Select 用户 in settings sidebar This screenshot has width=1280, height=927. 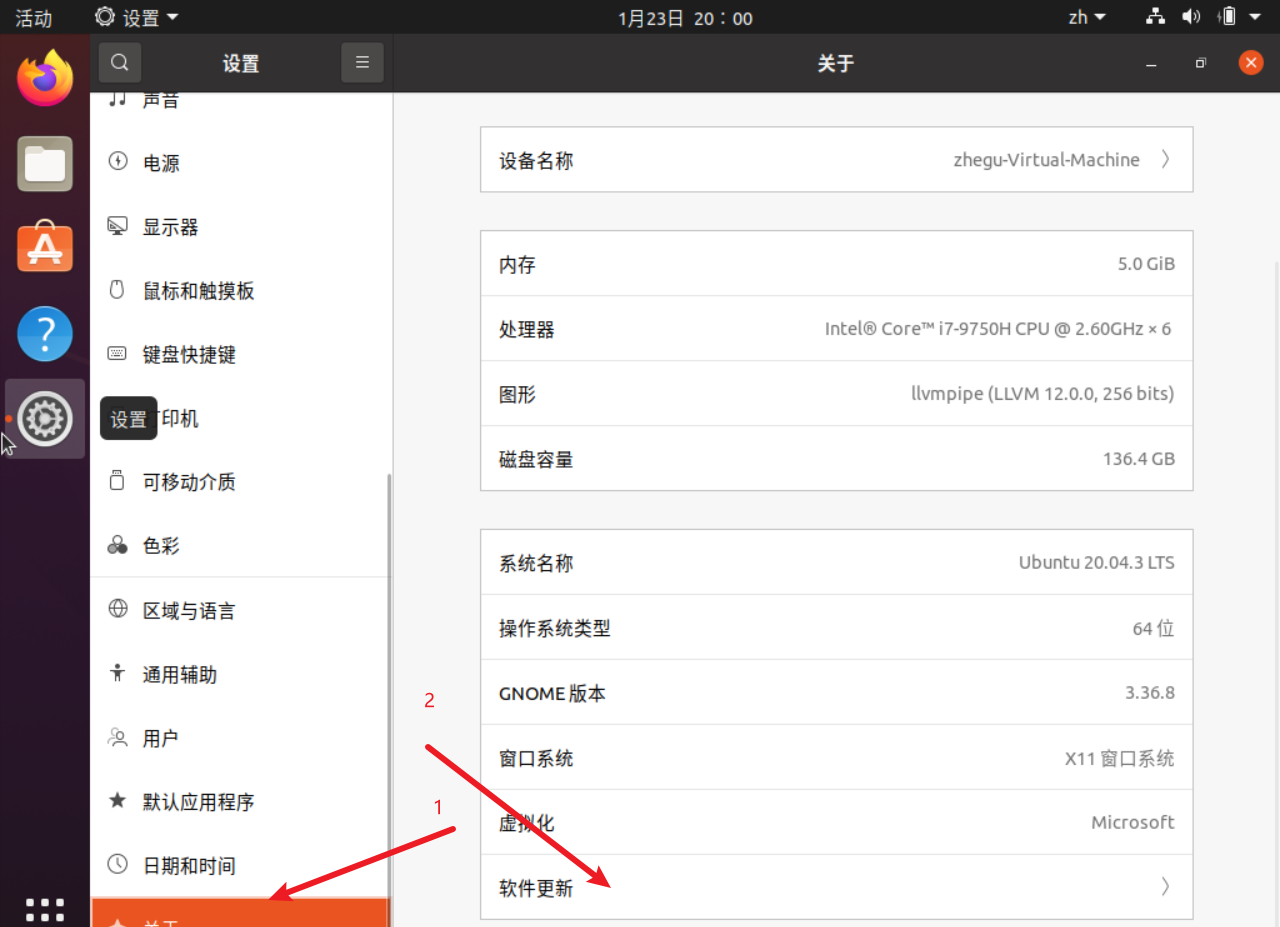coord(240,738)
